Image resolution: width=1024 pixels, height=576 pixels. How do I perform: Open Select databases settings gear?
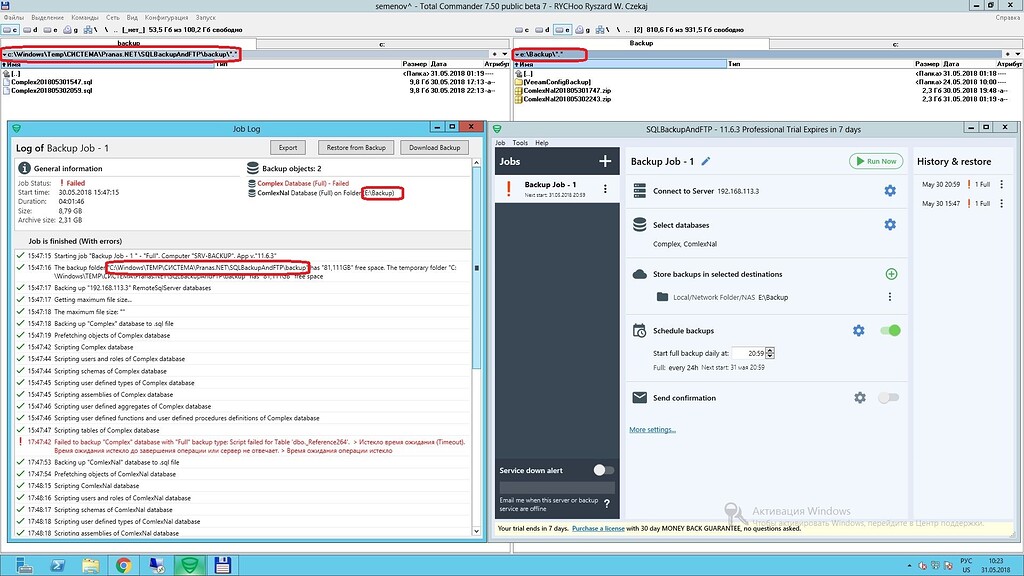tap(889, 225)
